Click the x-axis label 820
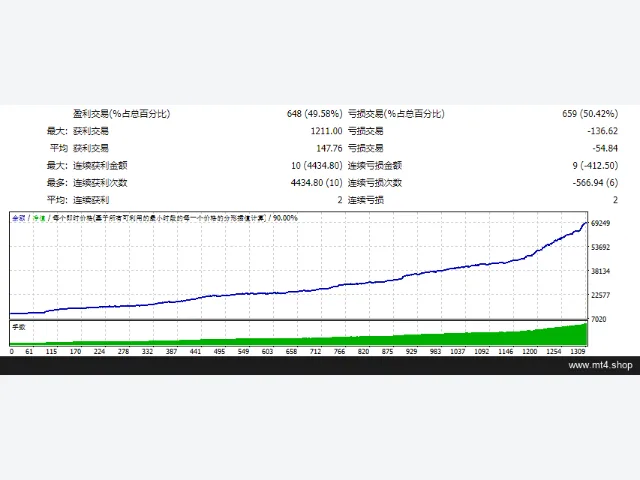640x480 pixels. (364, 351)
